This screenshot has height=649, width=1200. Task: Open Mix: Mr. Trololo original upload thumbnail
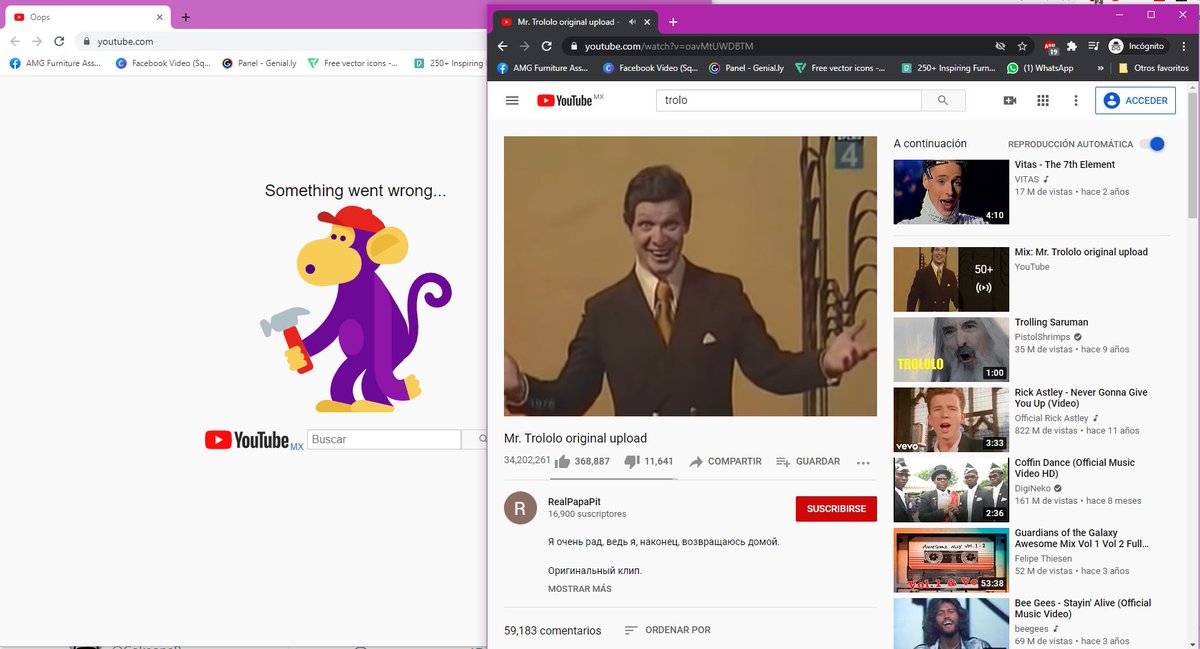point(951,279)
